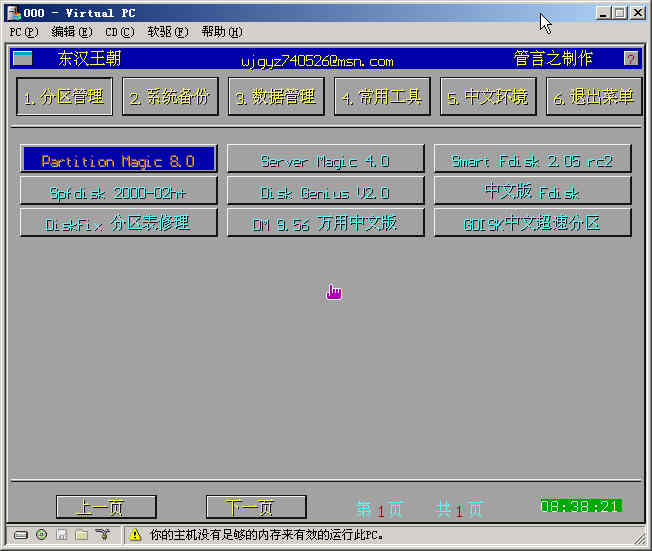Click the network adapter status icon

tap(102, 535)
